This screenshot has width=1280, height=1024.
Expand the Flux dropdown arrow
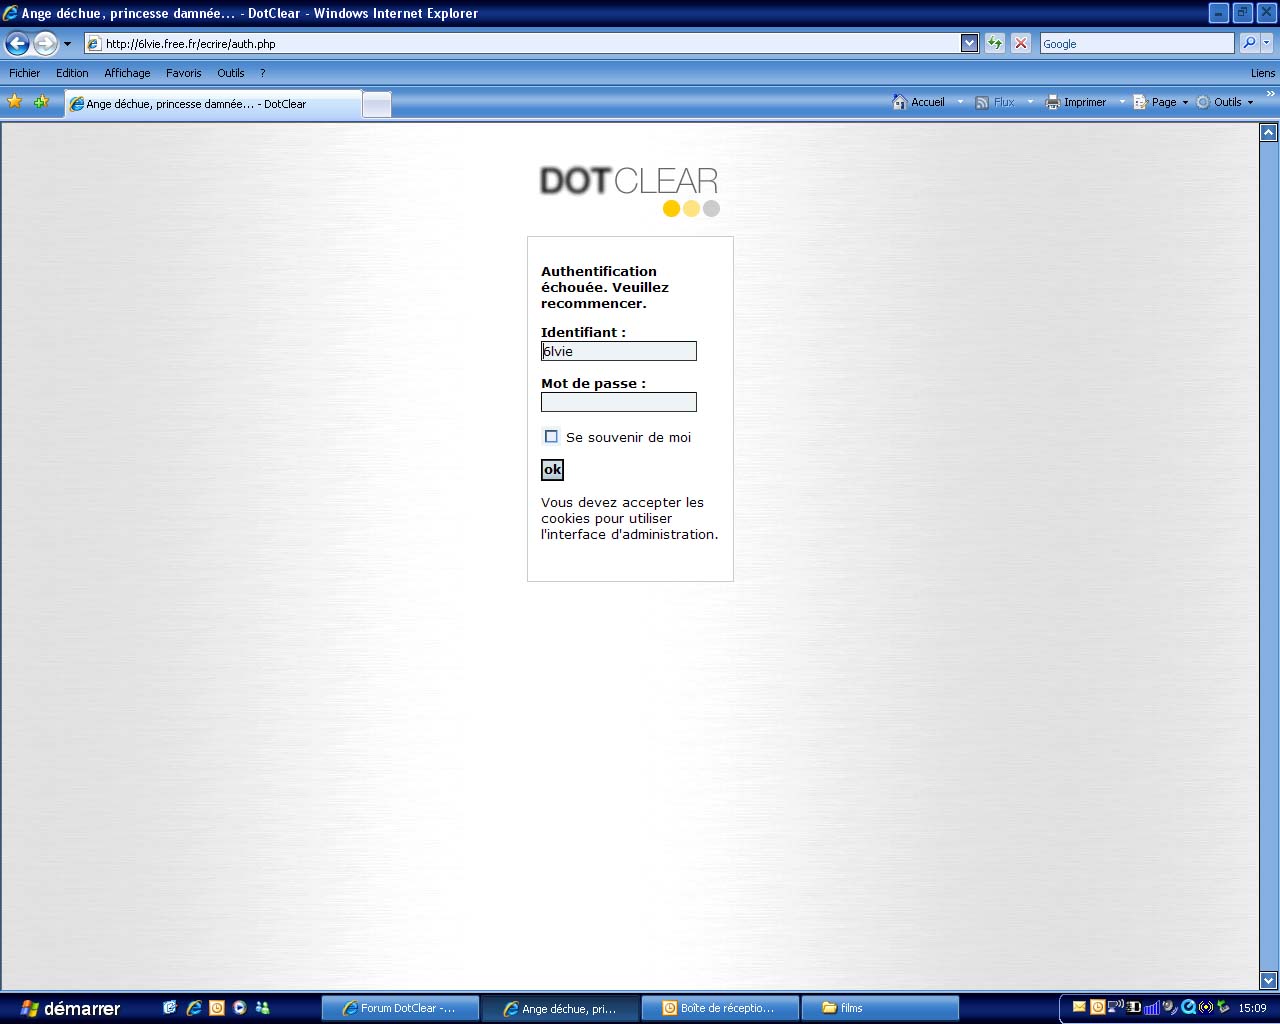[x=1030, y=102]
